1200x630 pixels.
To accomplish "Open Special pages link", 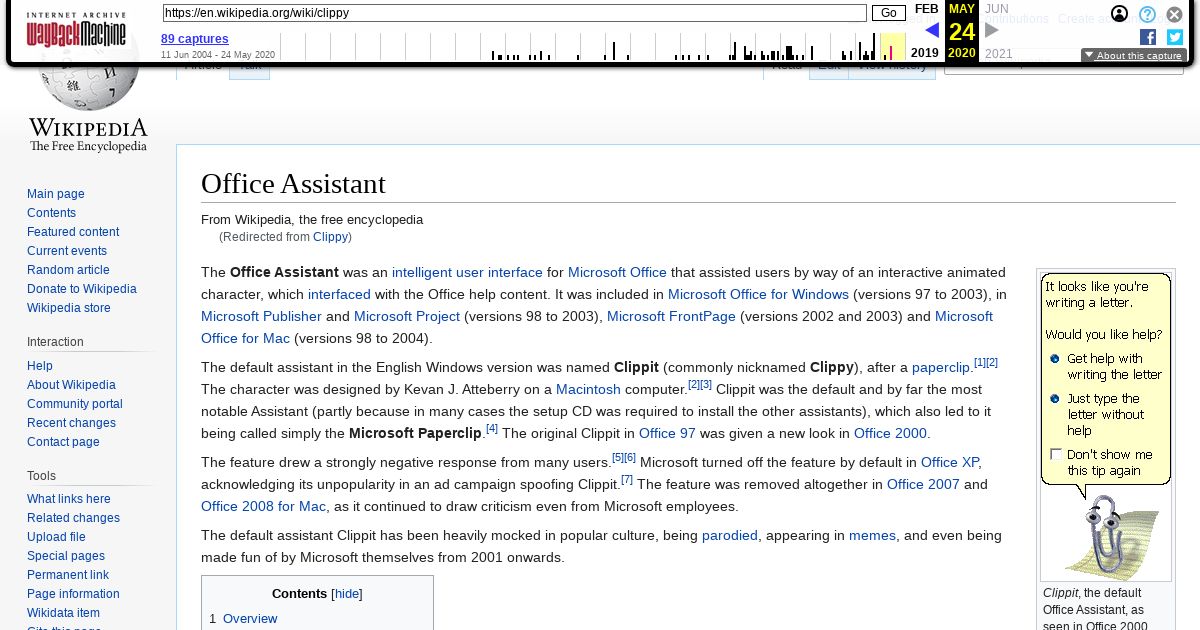I will point(66,556).
